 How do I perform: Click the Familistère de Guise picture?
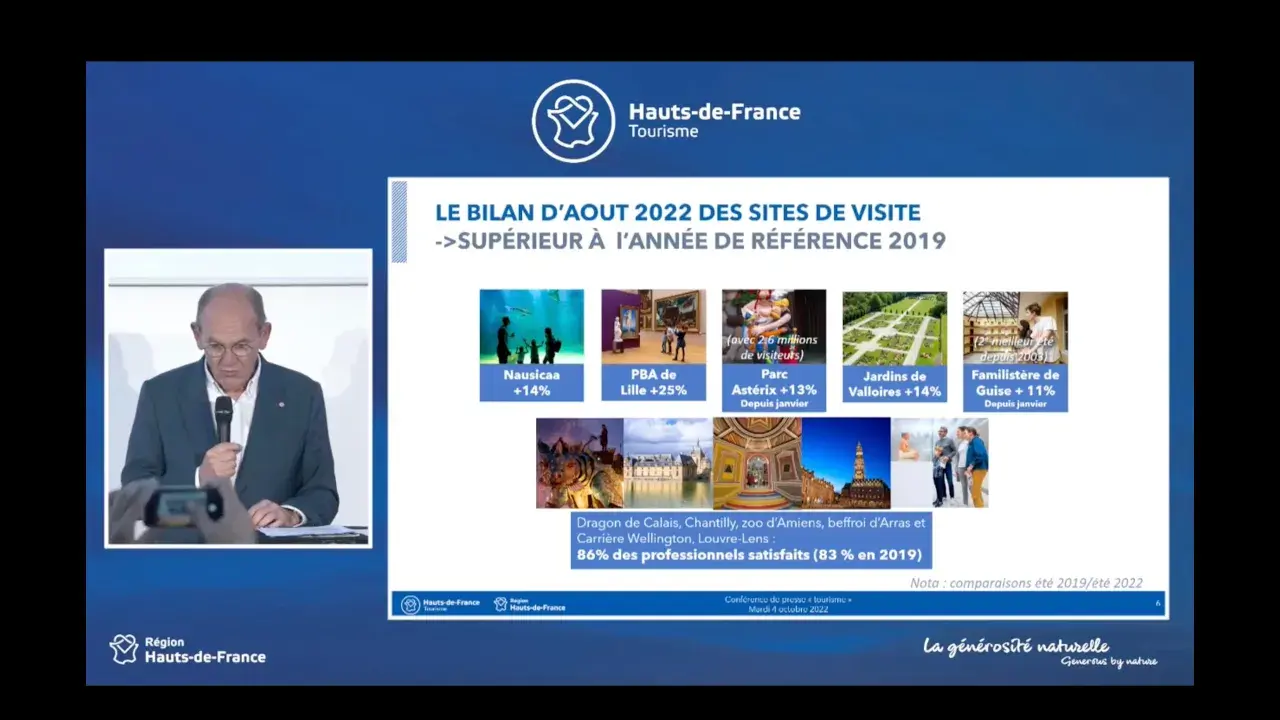click(x=1015, y=325)
